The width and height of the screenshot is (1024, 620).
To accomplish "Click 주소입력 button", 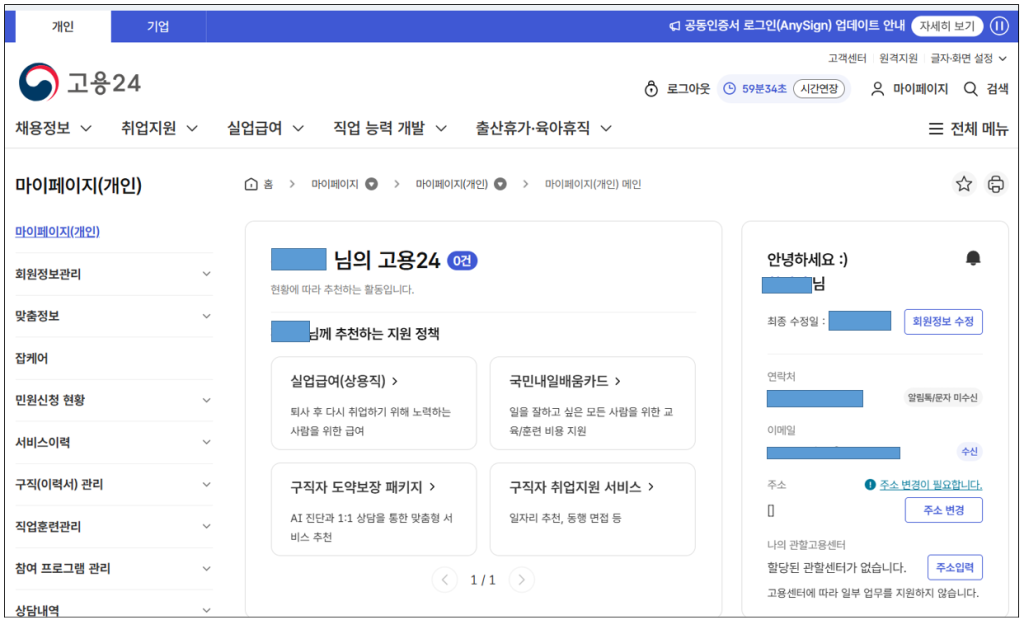I will [x=955, y=567].
